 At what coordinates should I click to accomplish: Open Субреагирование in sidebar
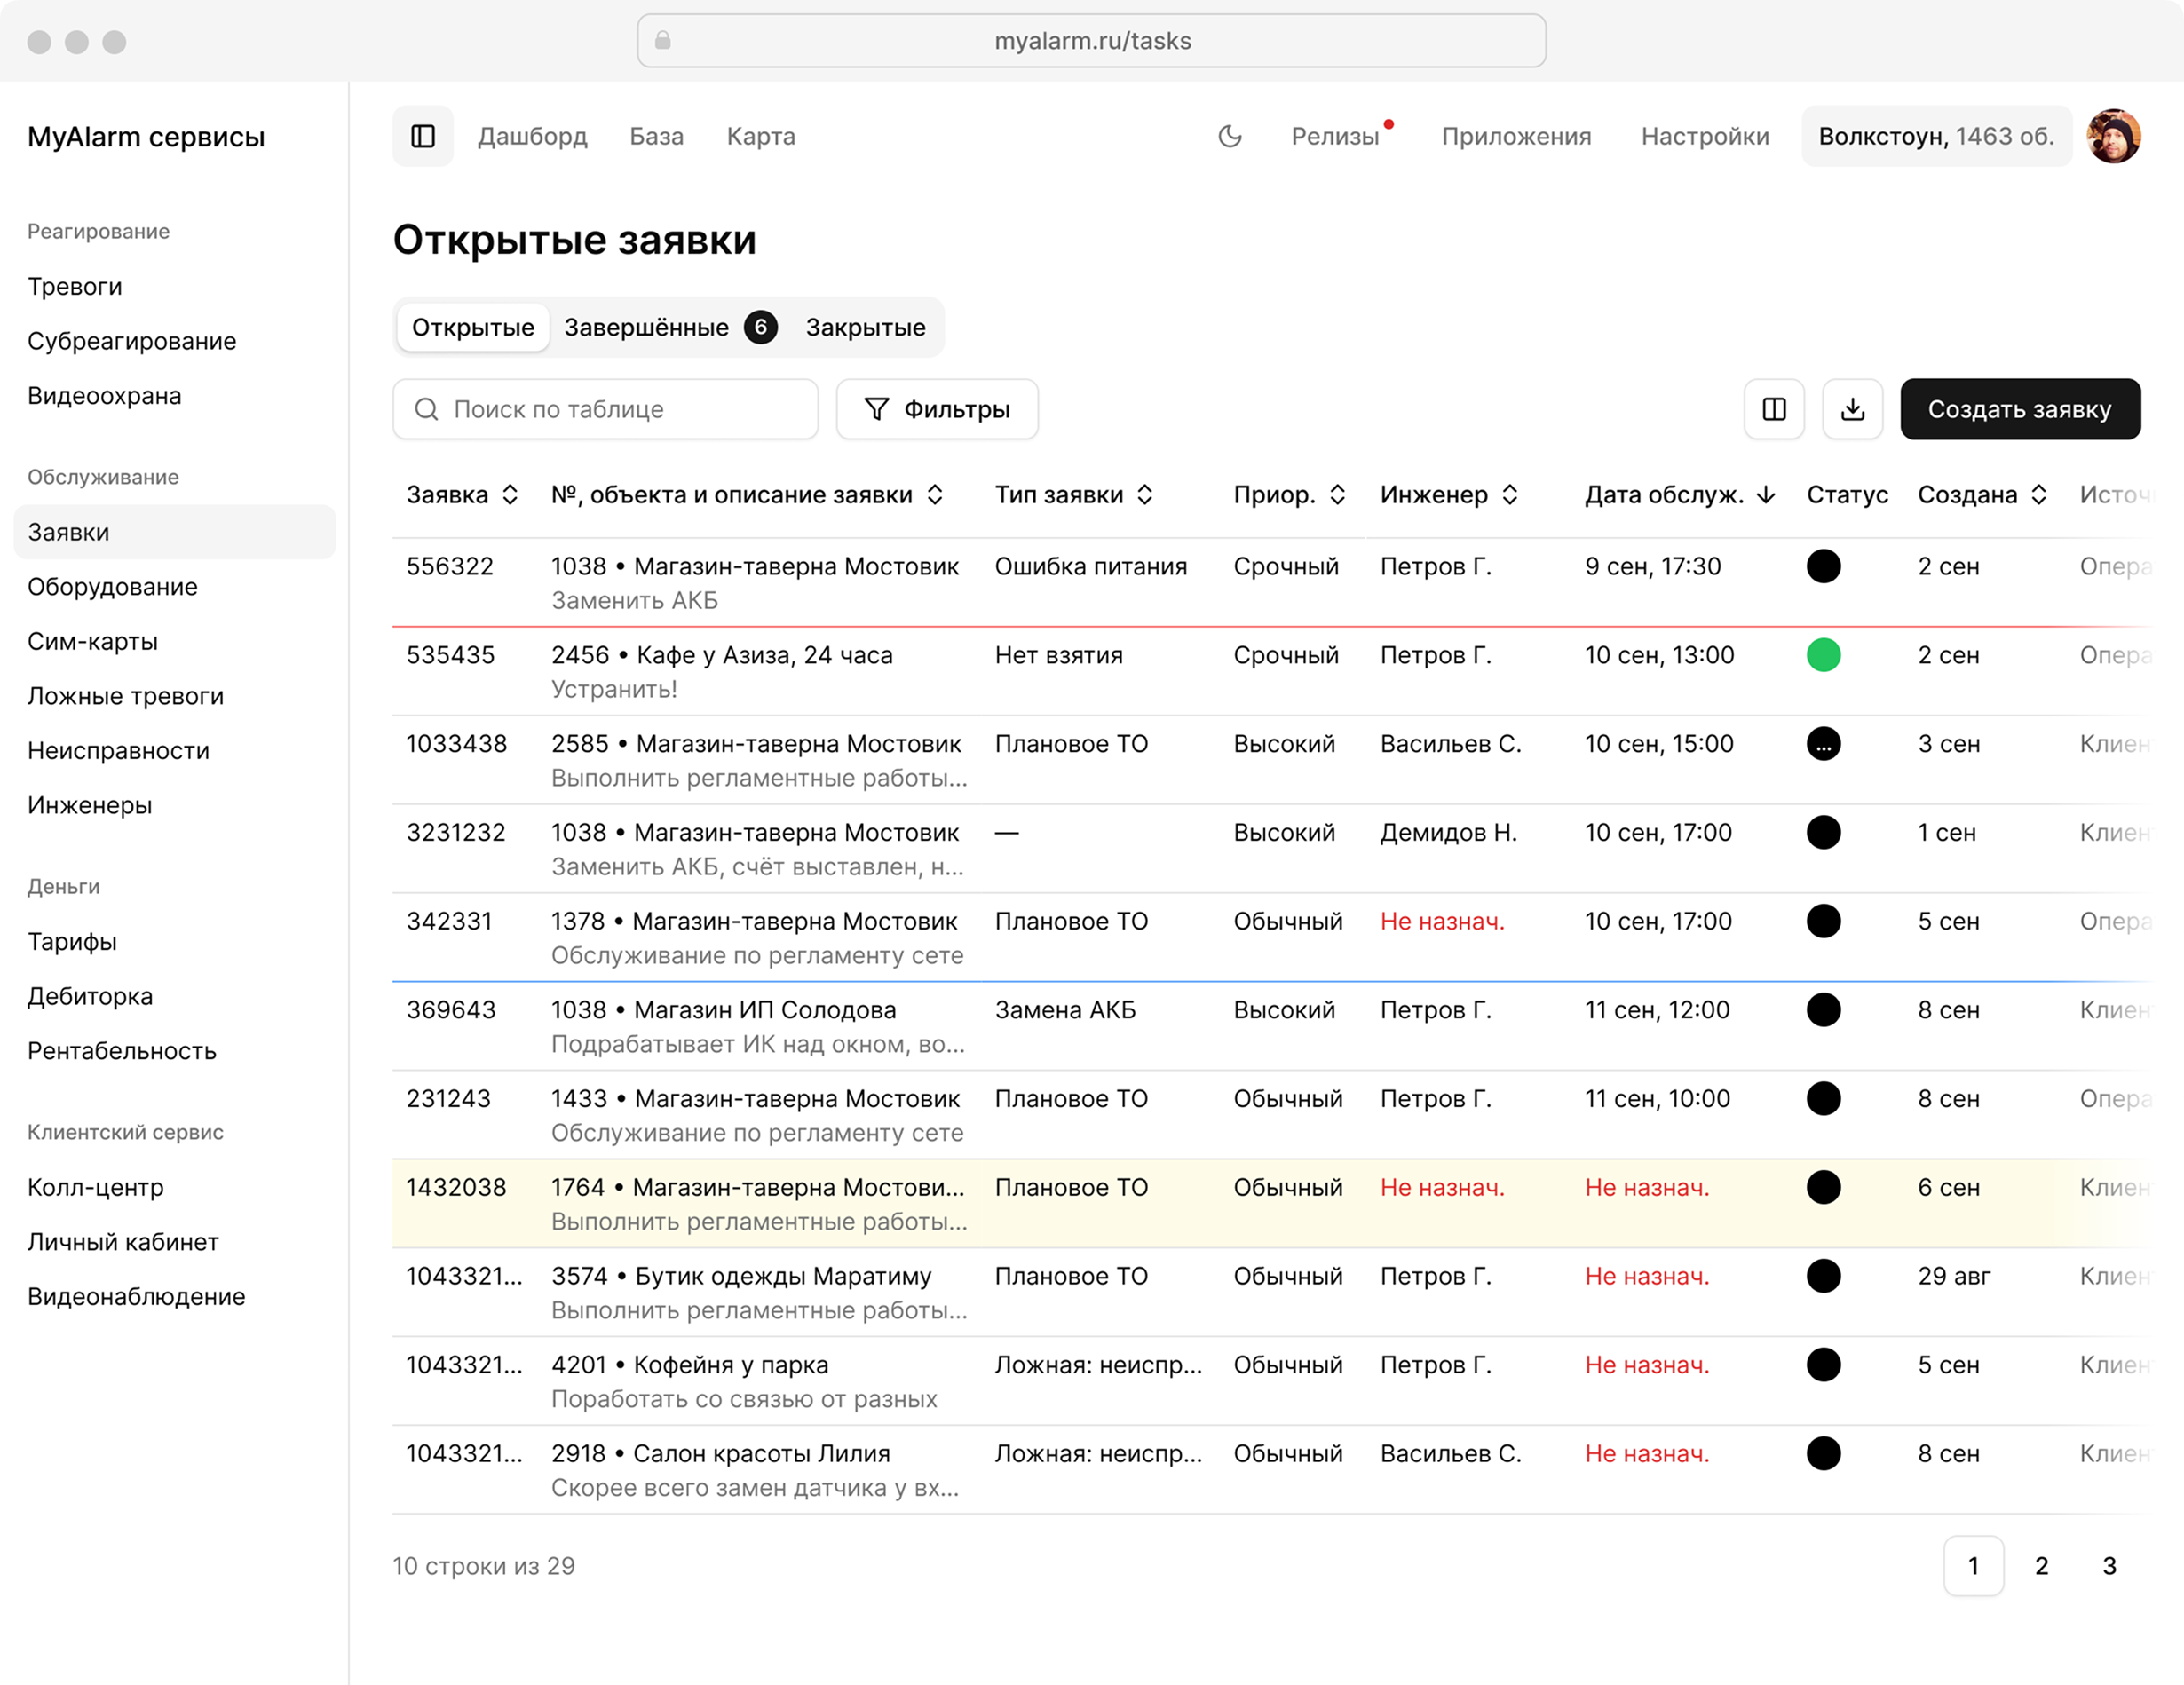coord(132,342)
